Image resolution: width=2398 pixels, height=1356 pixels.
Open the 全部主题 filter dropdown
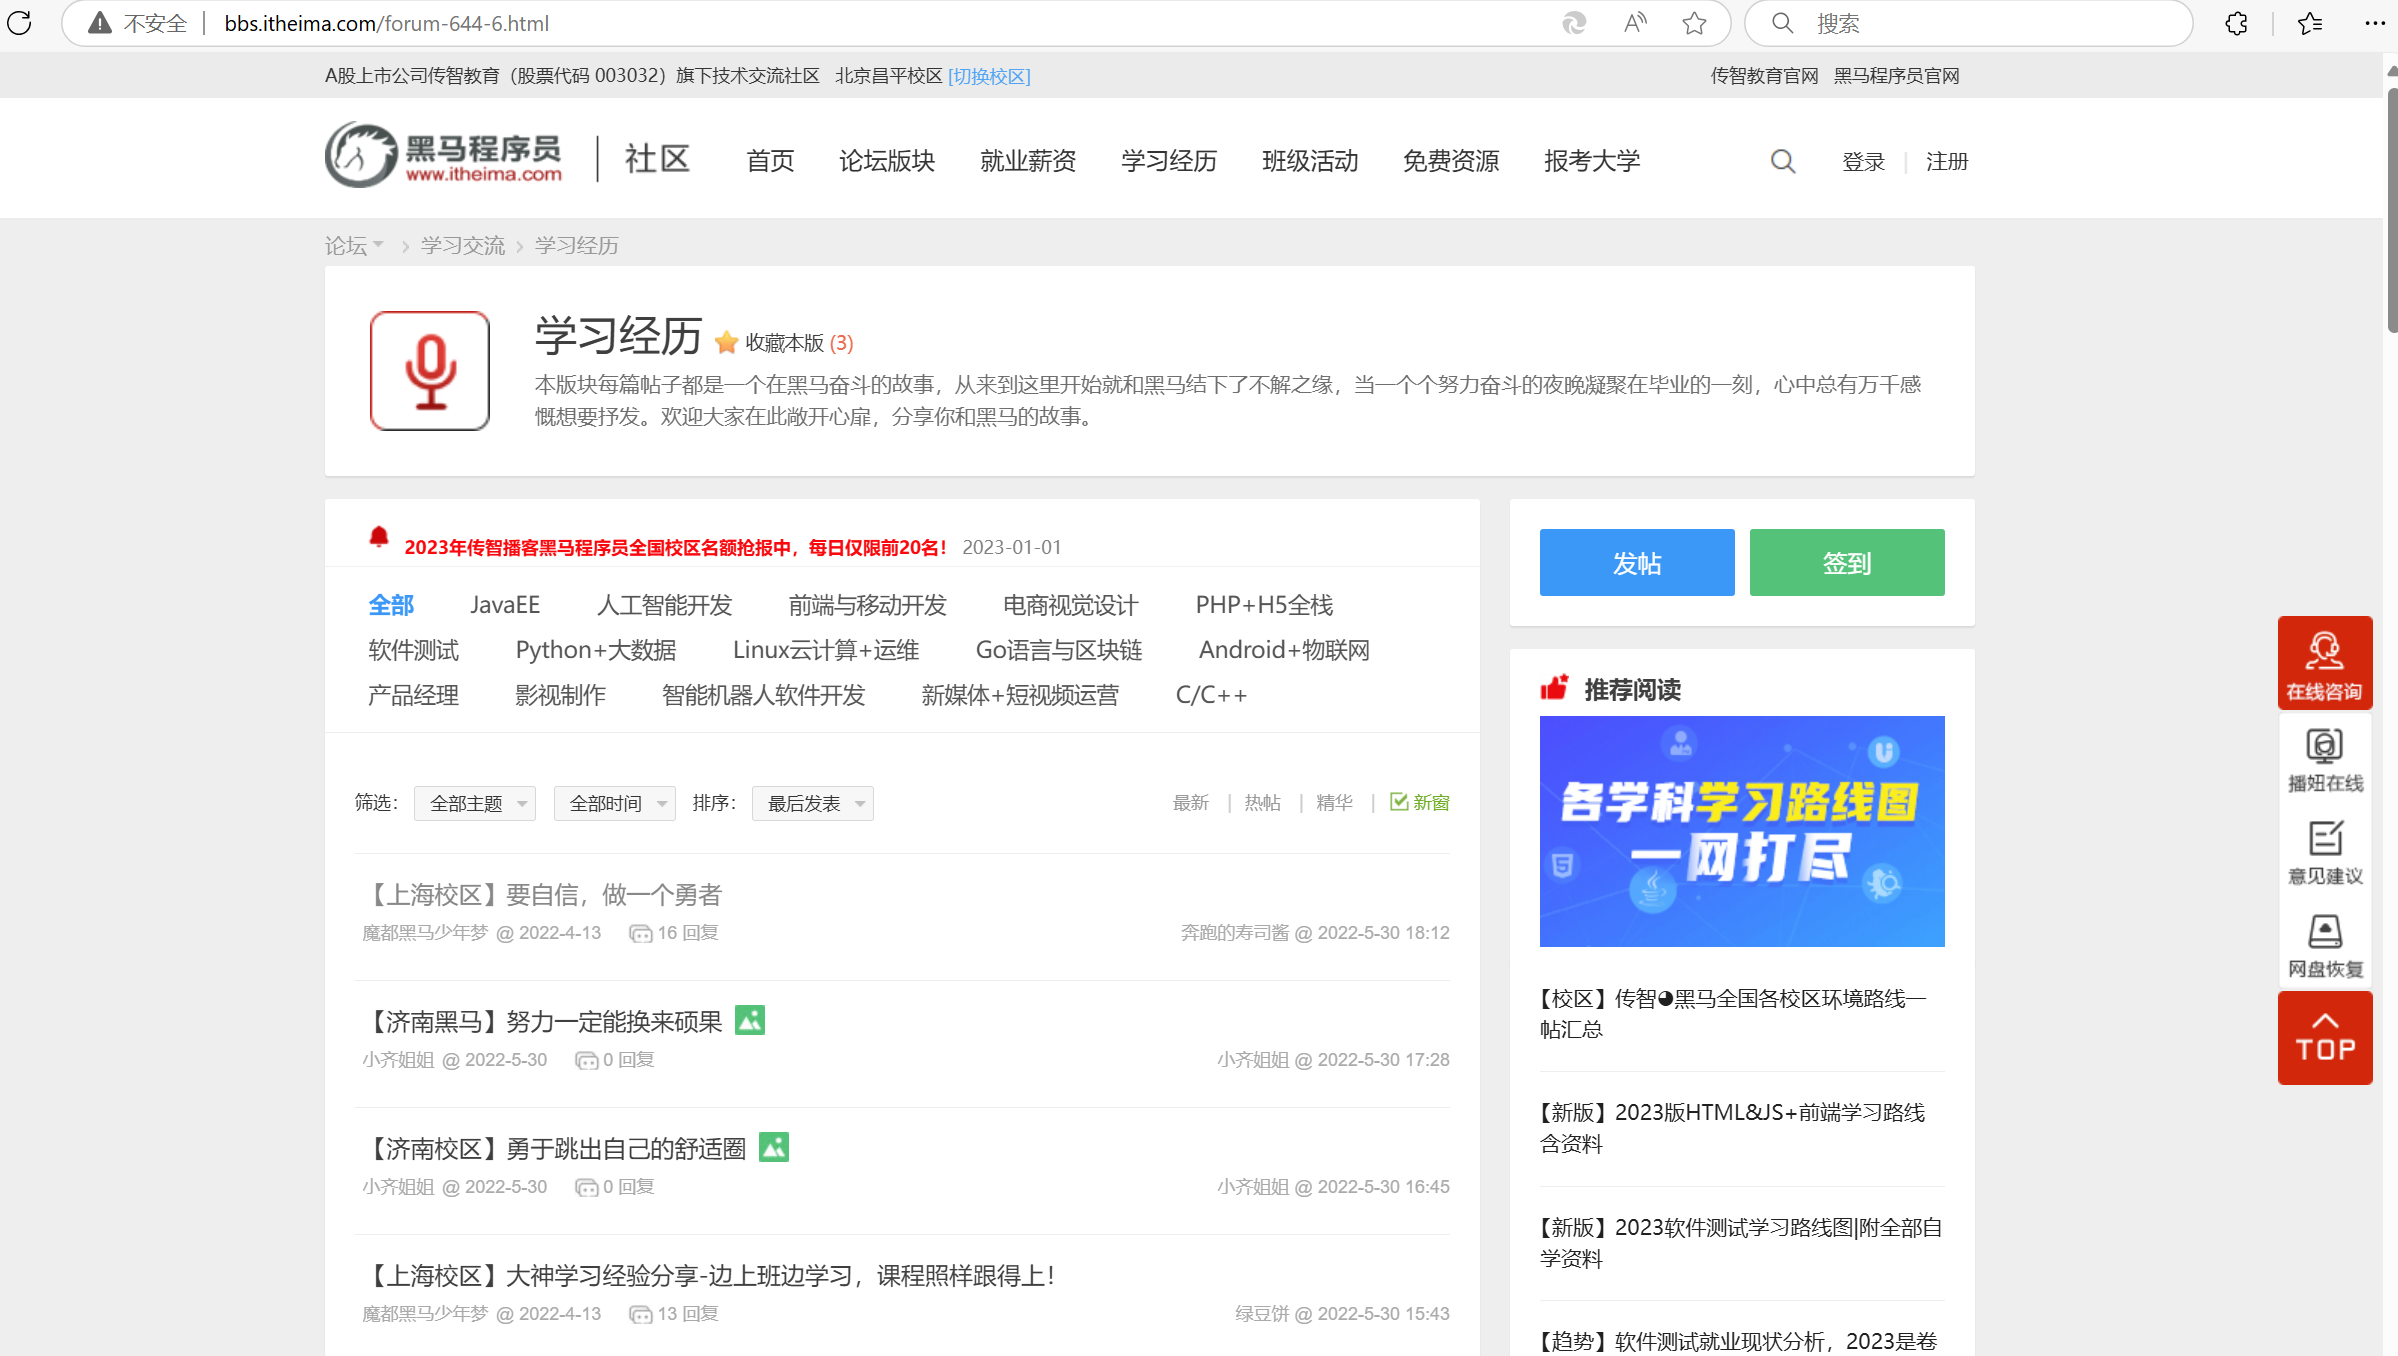475,803
